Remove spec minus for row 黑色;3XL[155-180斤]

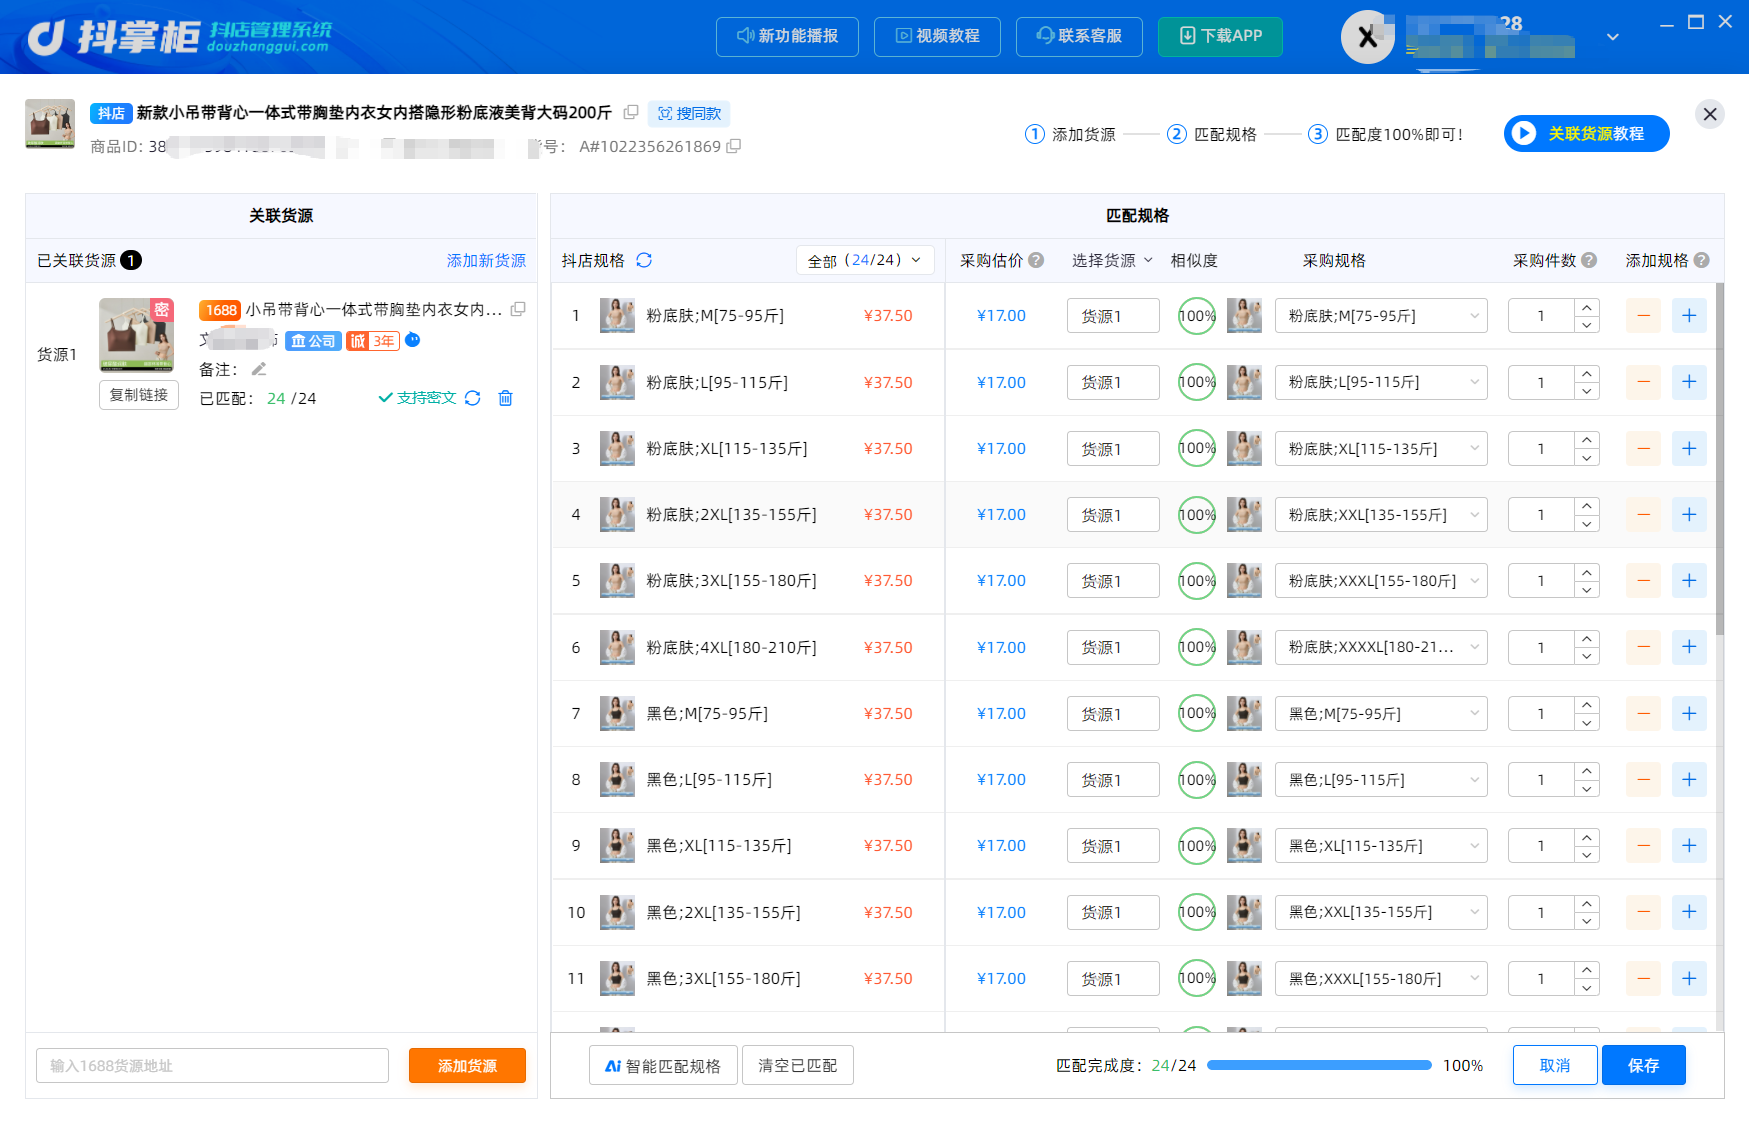1643,978
